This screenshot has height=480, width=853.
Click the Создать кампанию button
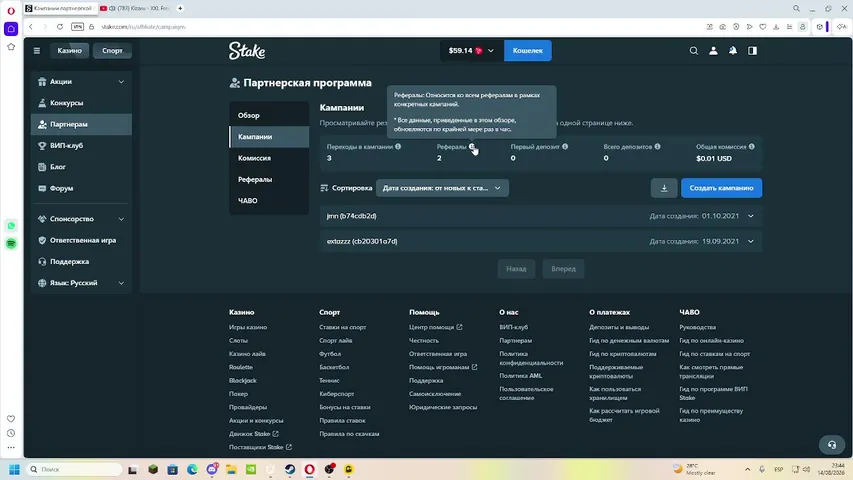(721, 188)
